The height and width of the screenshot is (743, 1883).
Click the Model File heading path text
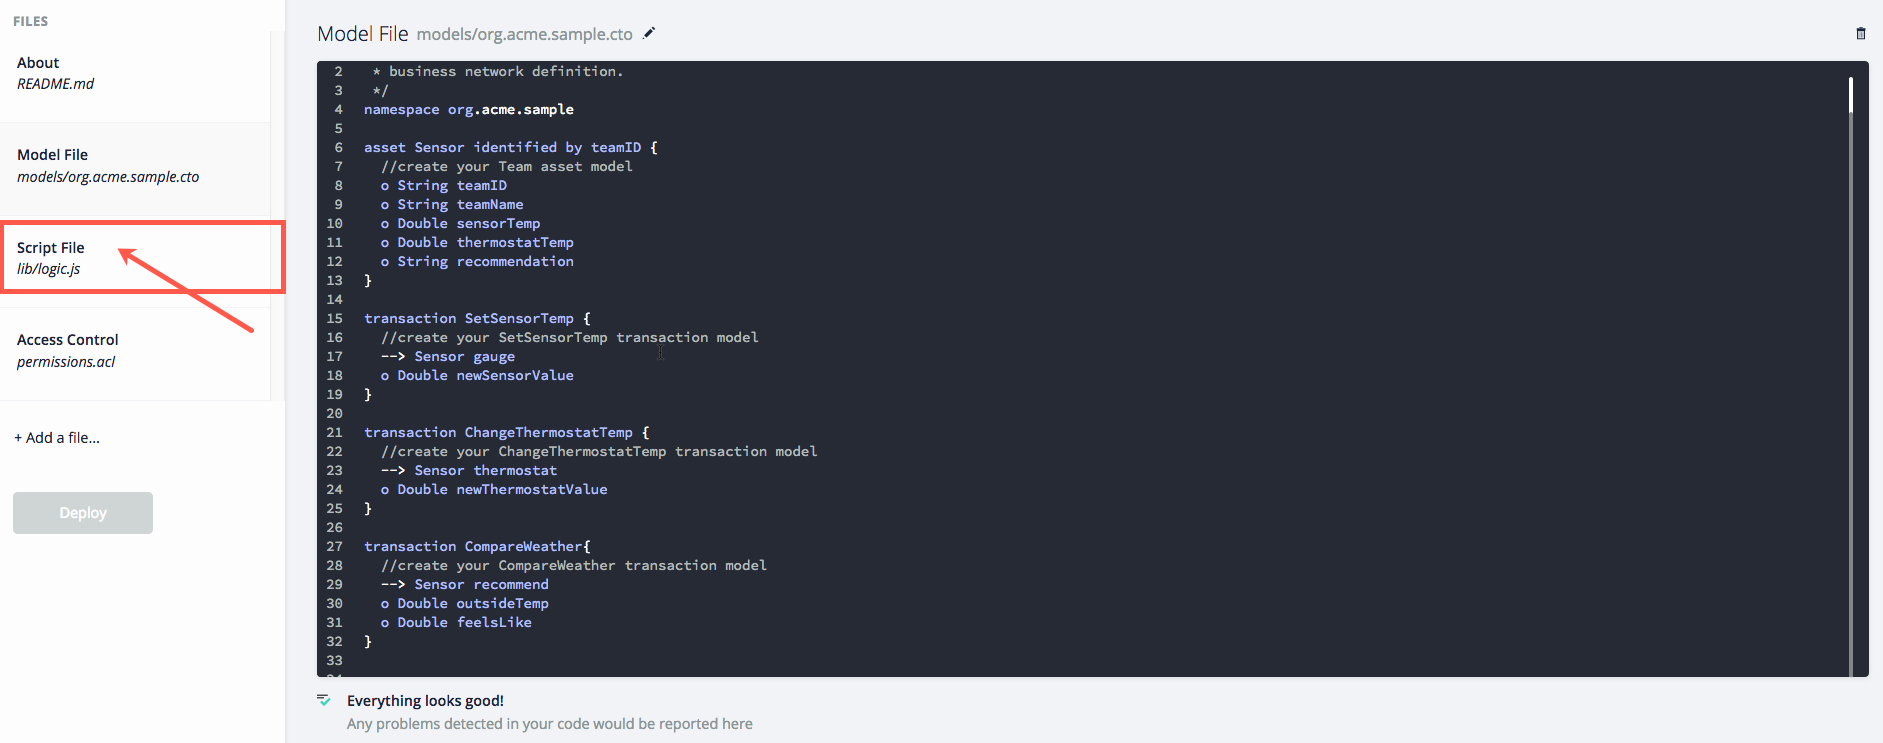coord(525,34)
